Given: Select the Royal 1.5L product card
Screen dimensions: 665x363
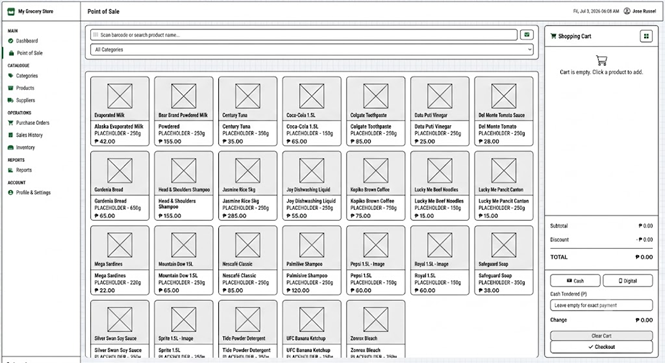Looking at the screenshot, I should (x=440, y=260).
